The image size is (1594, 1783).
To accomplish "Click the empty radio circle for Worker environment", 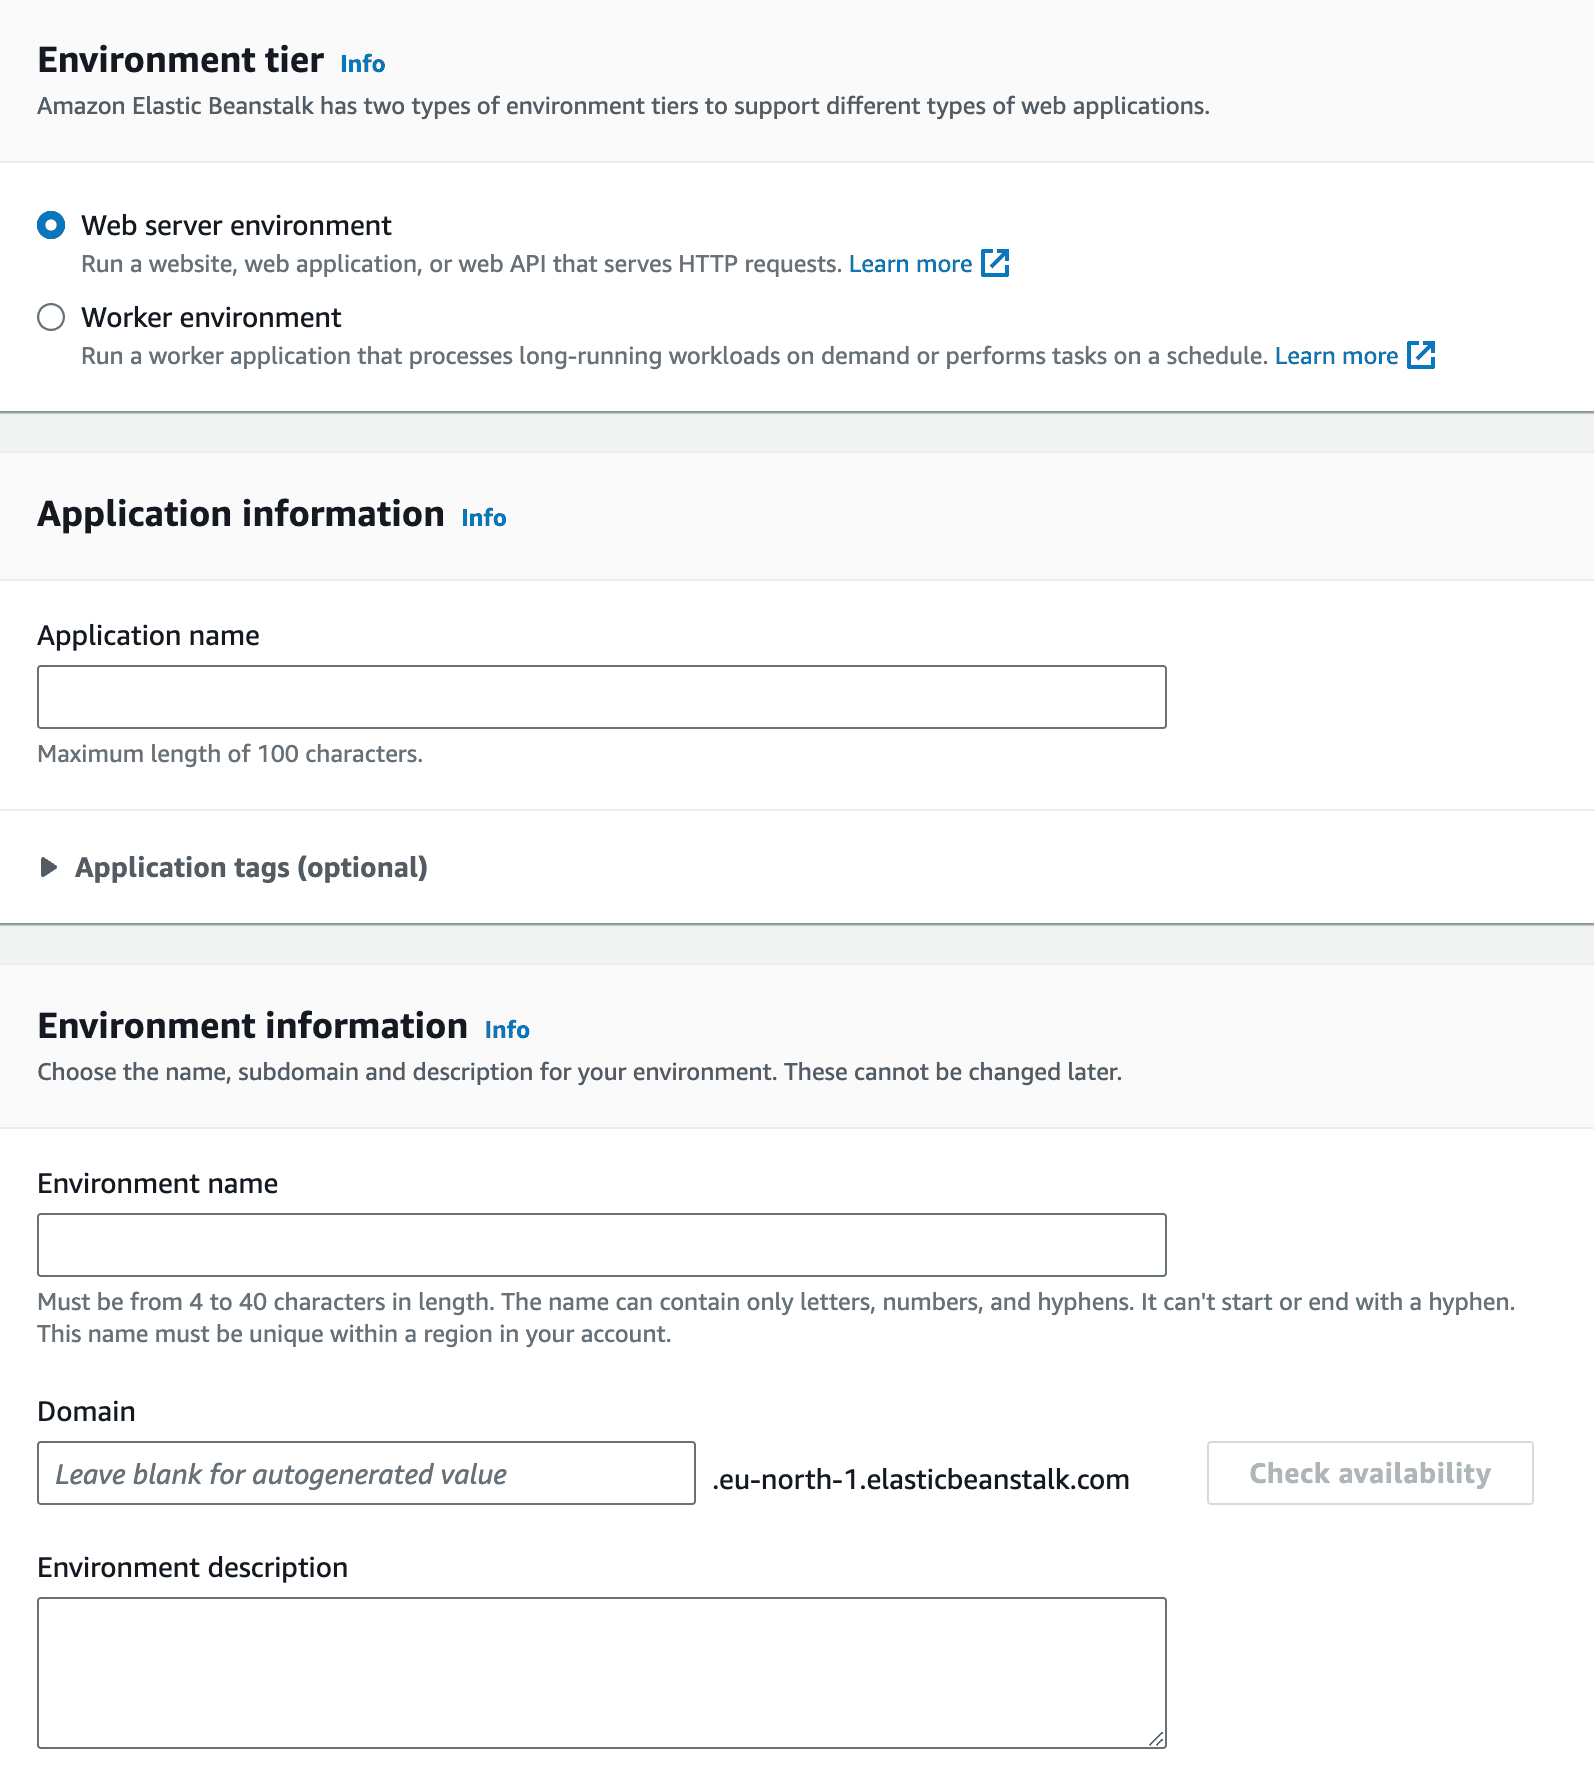I will [x=51, y=317].
